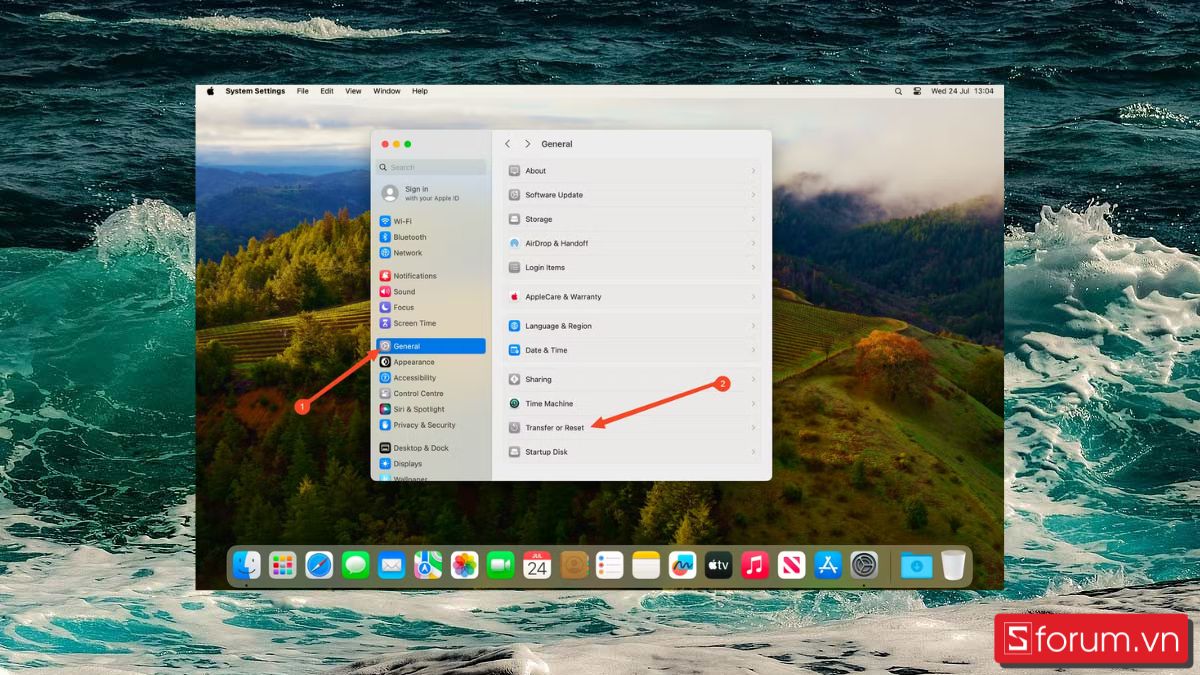Open the App Store from the Dock

tap(827, 564)
